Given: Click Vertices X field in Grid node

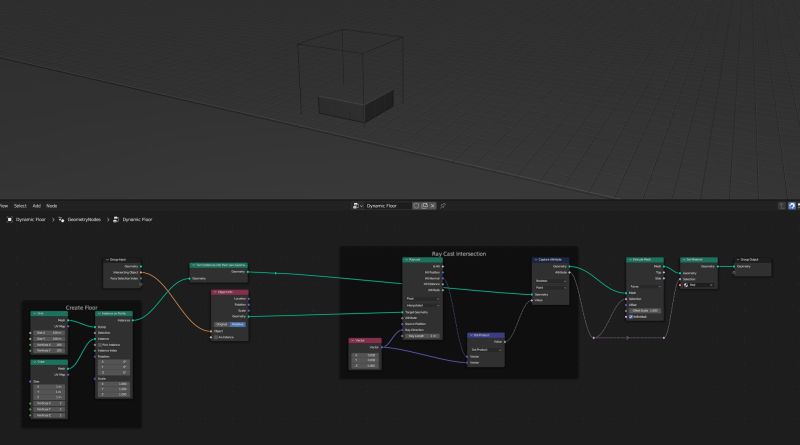Looking at the screenshot, I should pos(49,345).
